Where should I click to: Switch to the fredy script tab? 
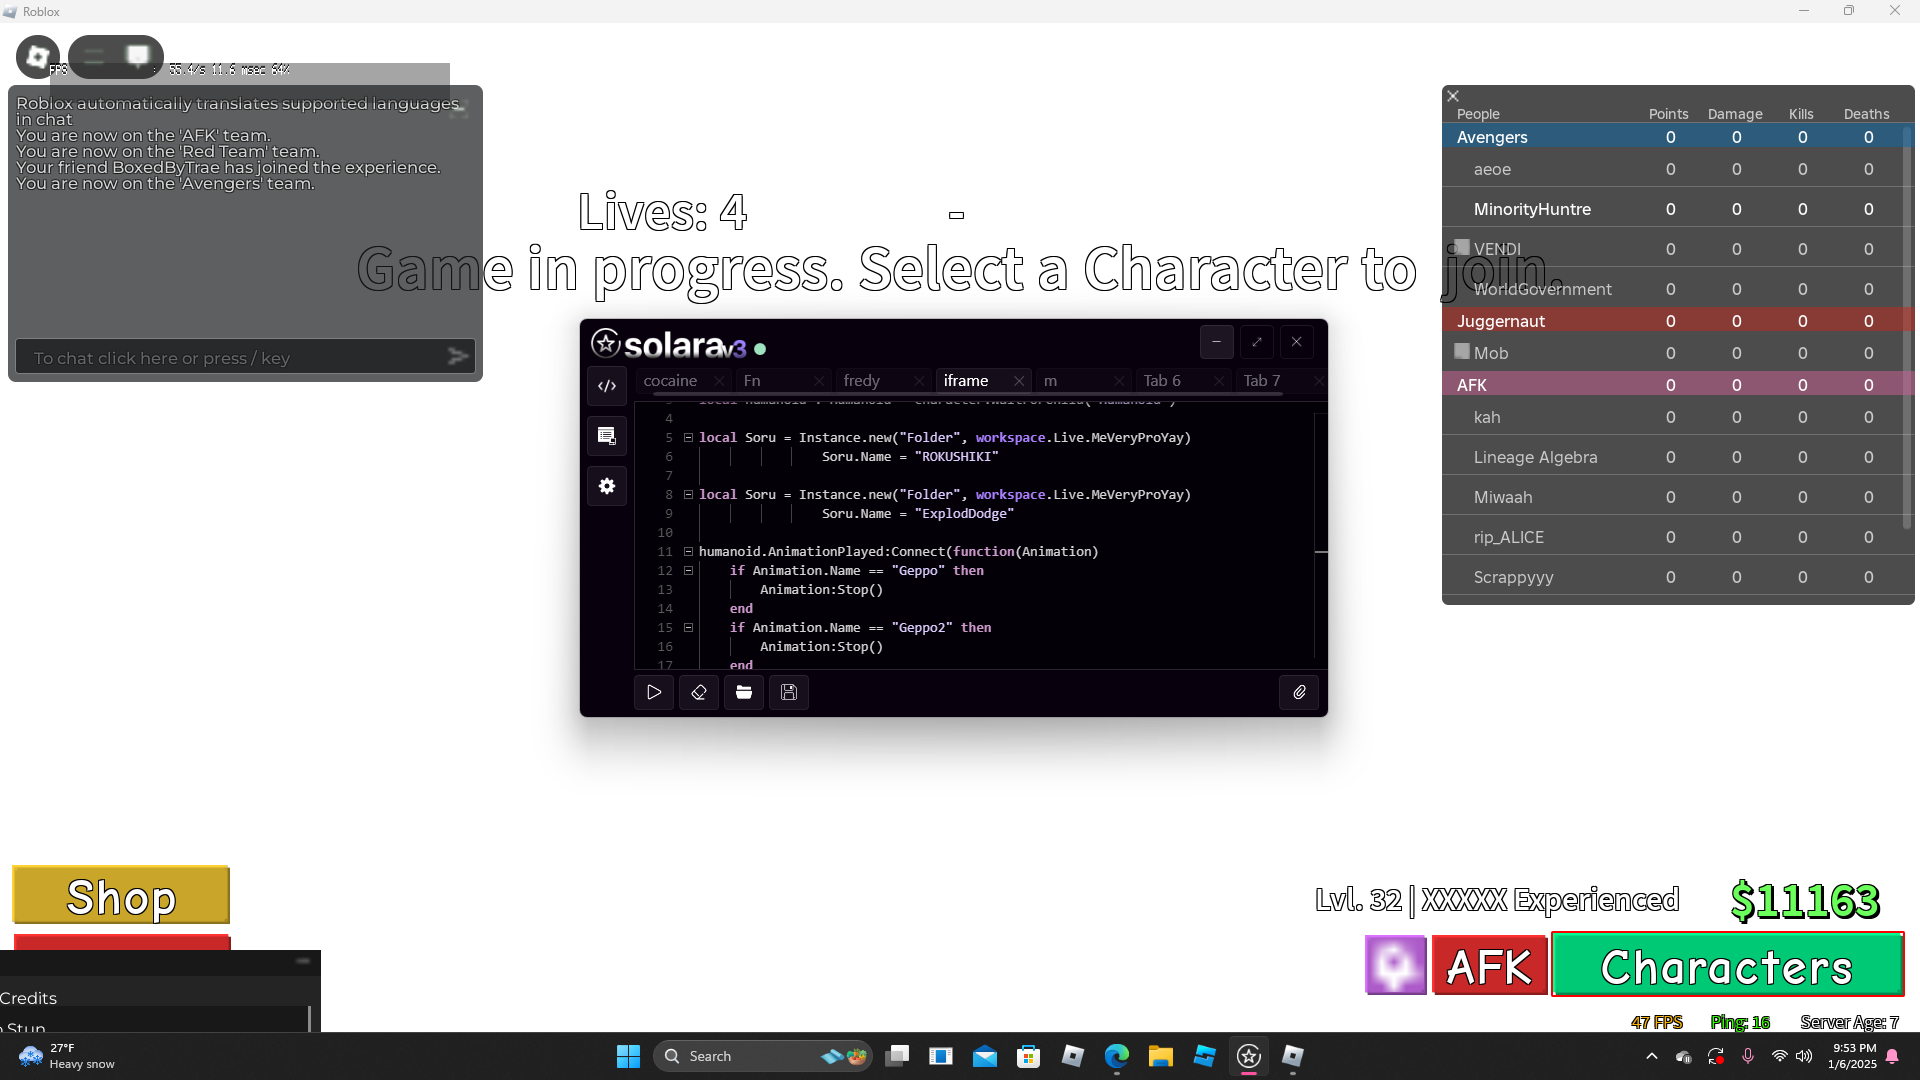point(862,381)
